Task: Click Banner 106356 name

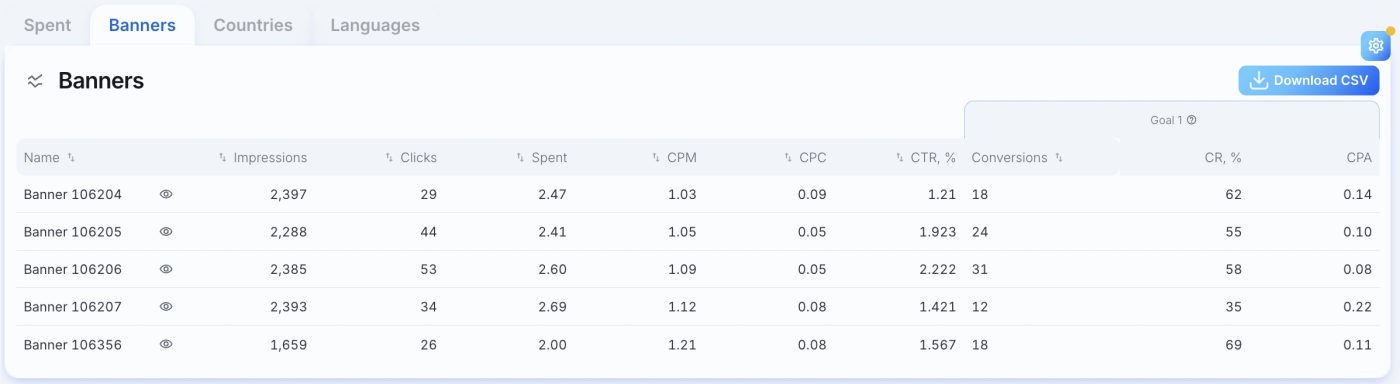Action: pos(73,344)
